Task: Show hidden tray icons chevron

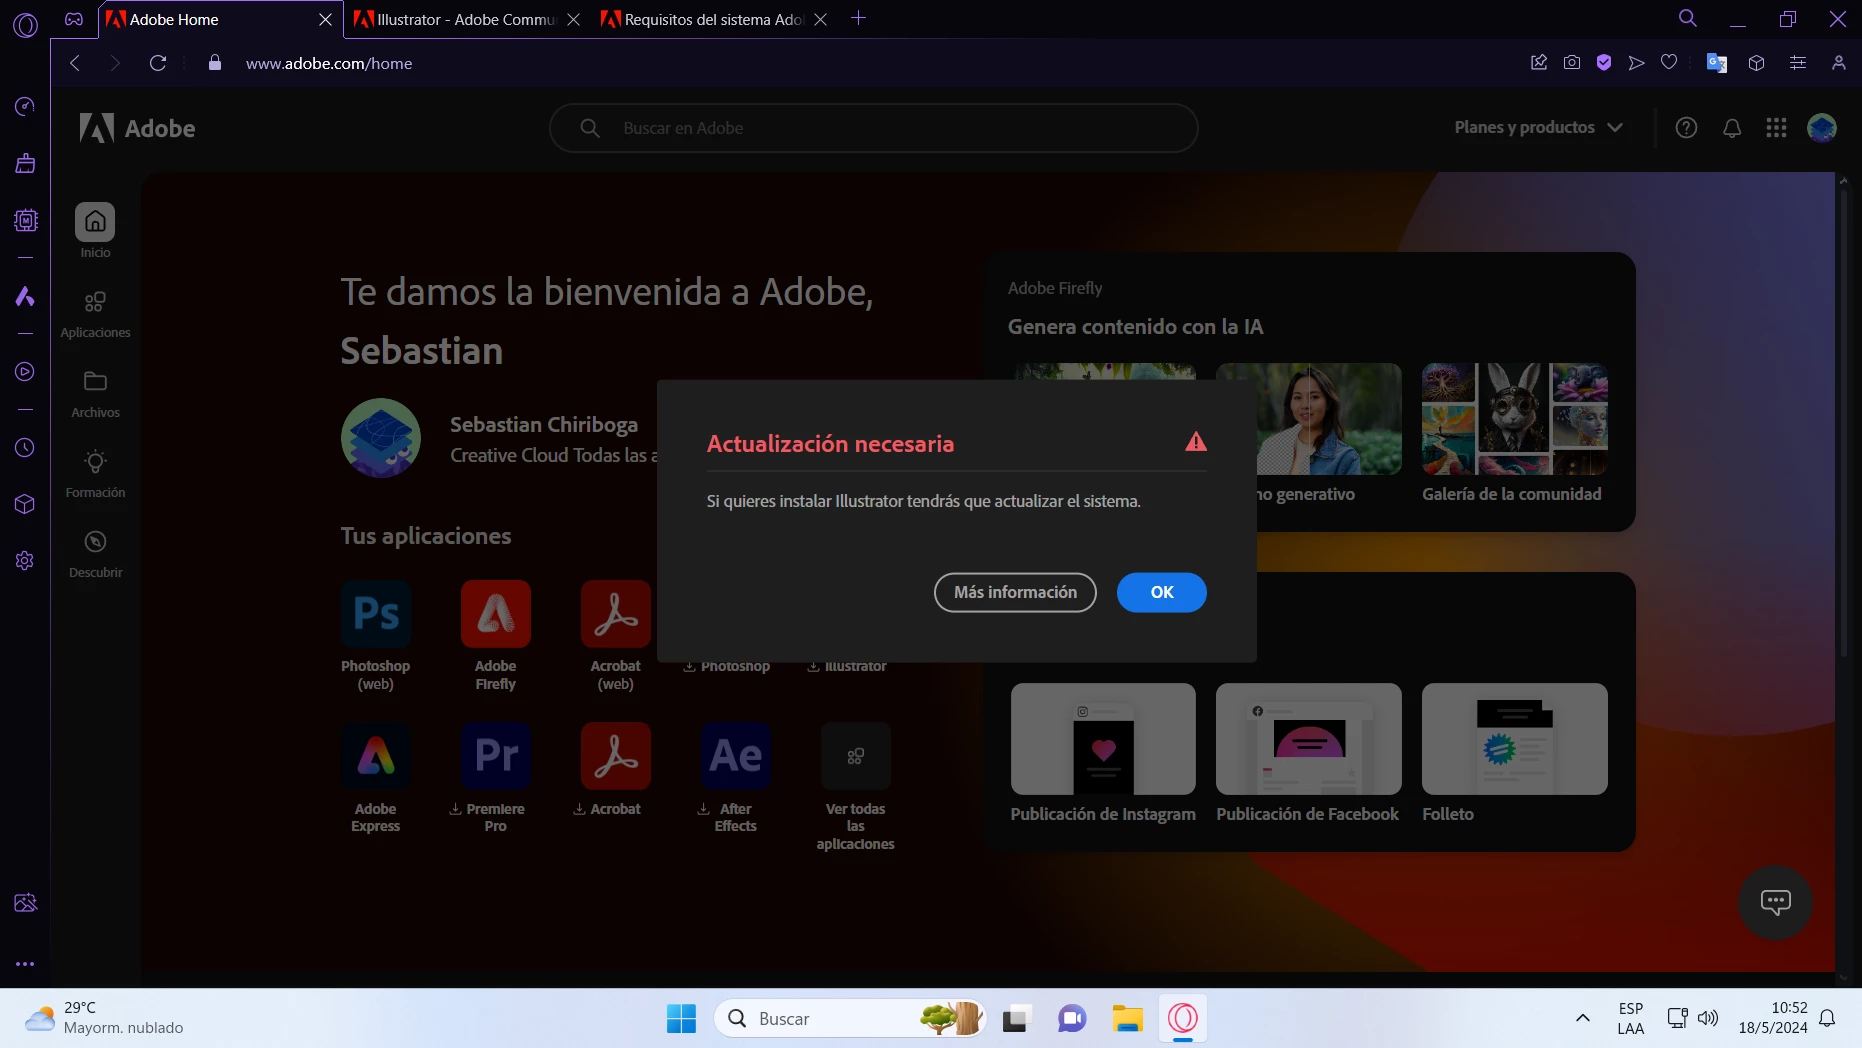Action: (x=1582, y=1018)
